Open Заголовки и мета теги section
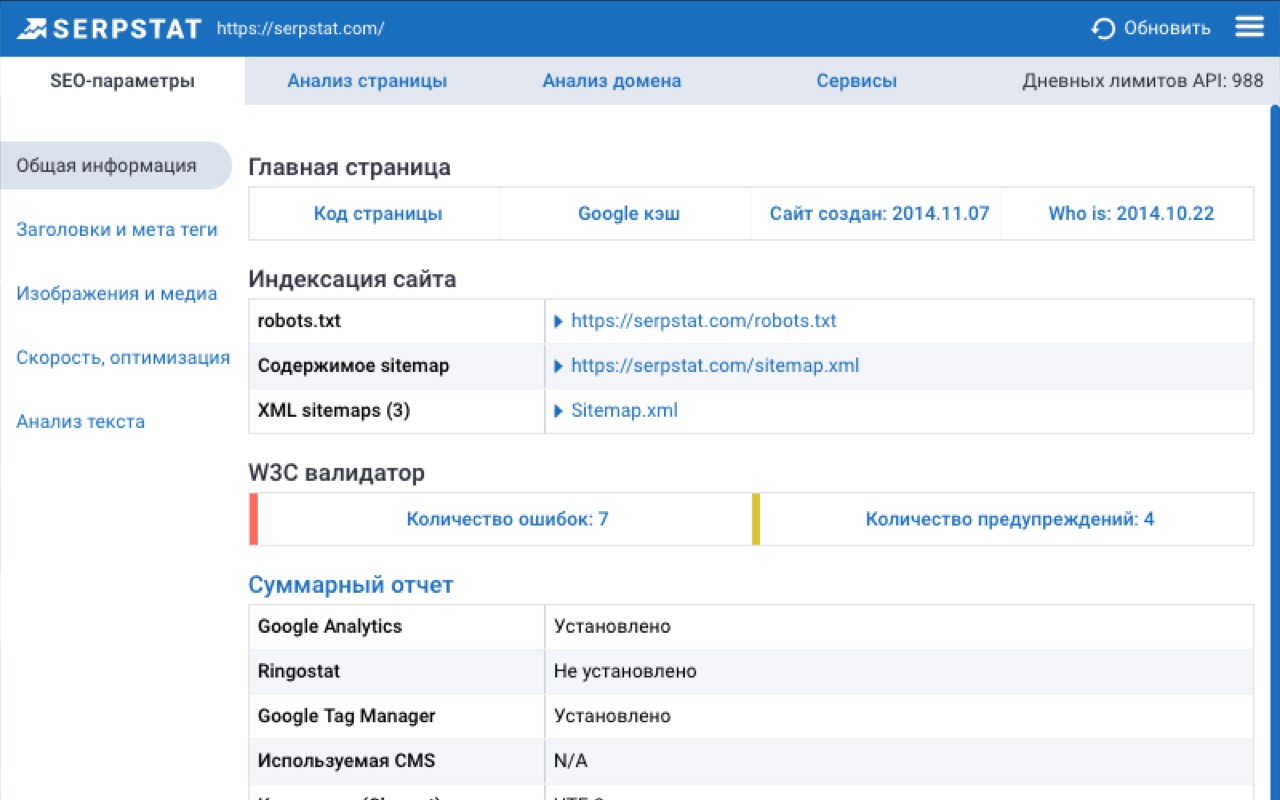 coord(117,230)
